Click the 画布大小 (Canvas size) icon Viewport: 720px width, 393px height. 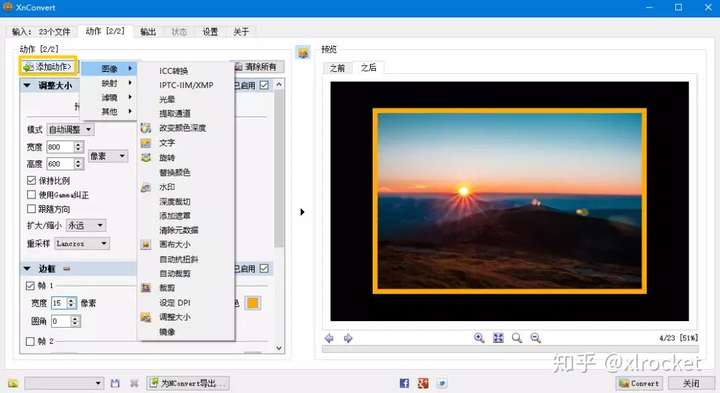146,244
